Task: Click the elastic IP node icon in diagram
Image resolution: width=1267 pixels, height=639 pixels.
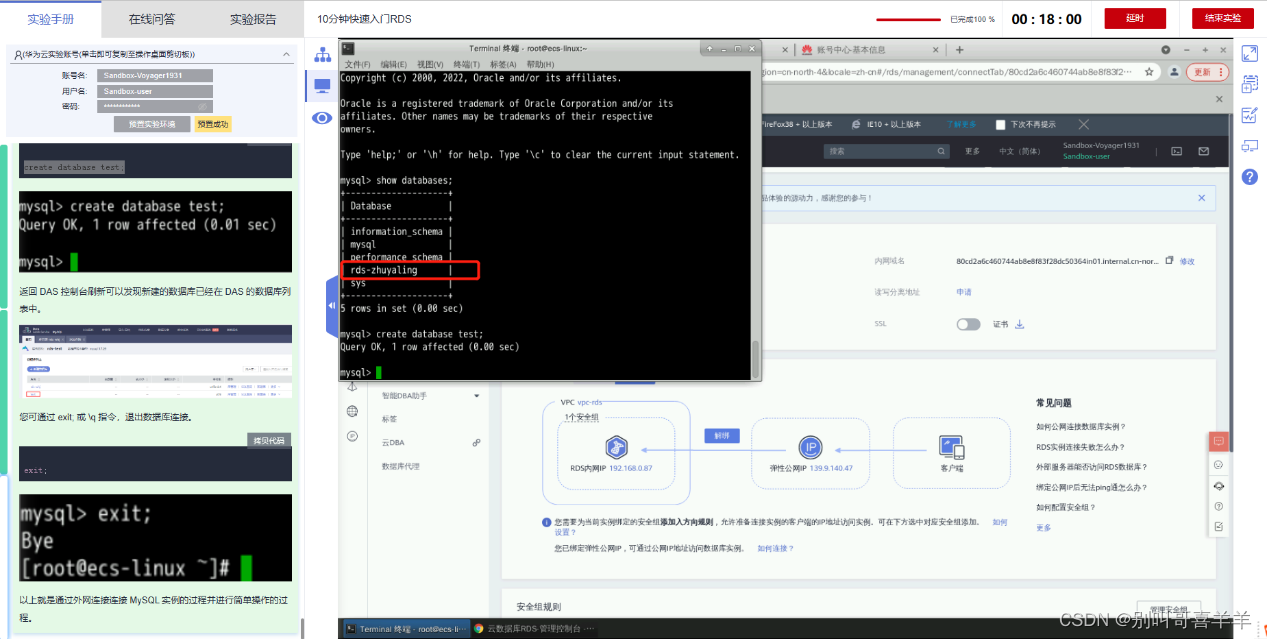Action: [x=809, y=447]
